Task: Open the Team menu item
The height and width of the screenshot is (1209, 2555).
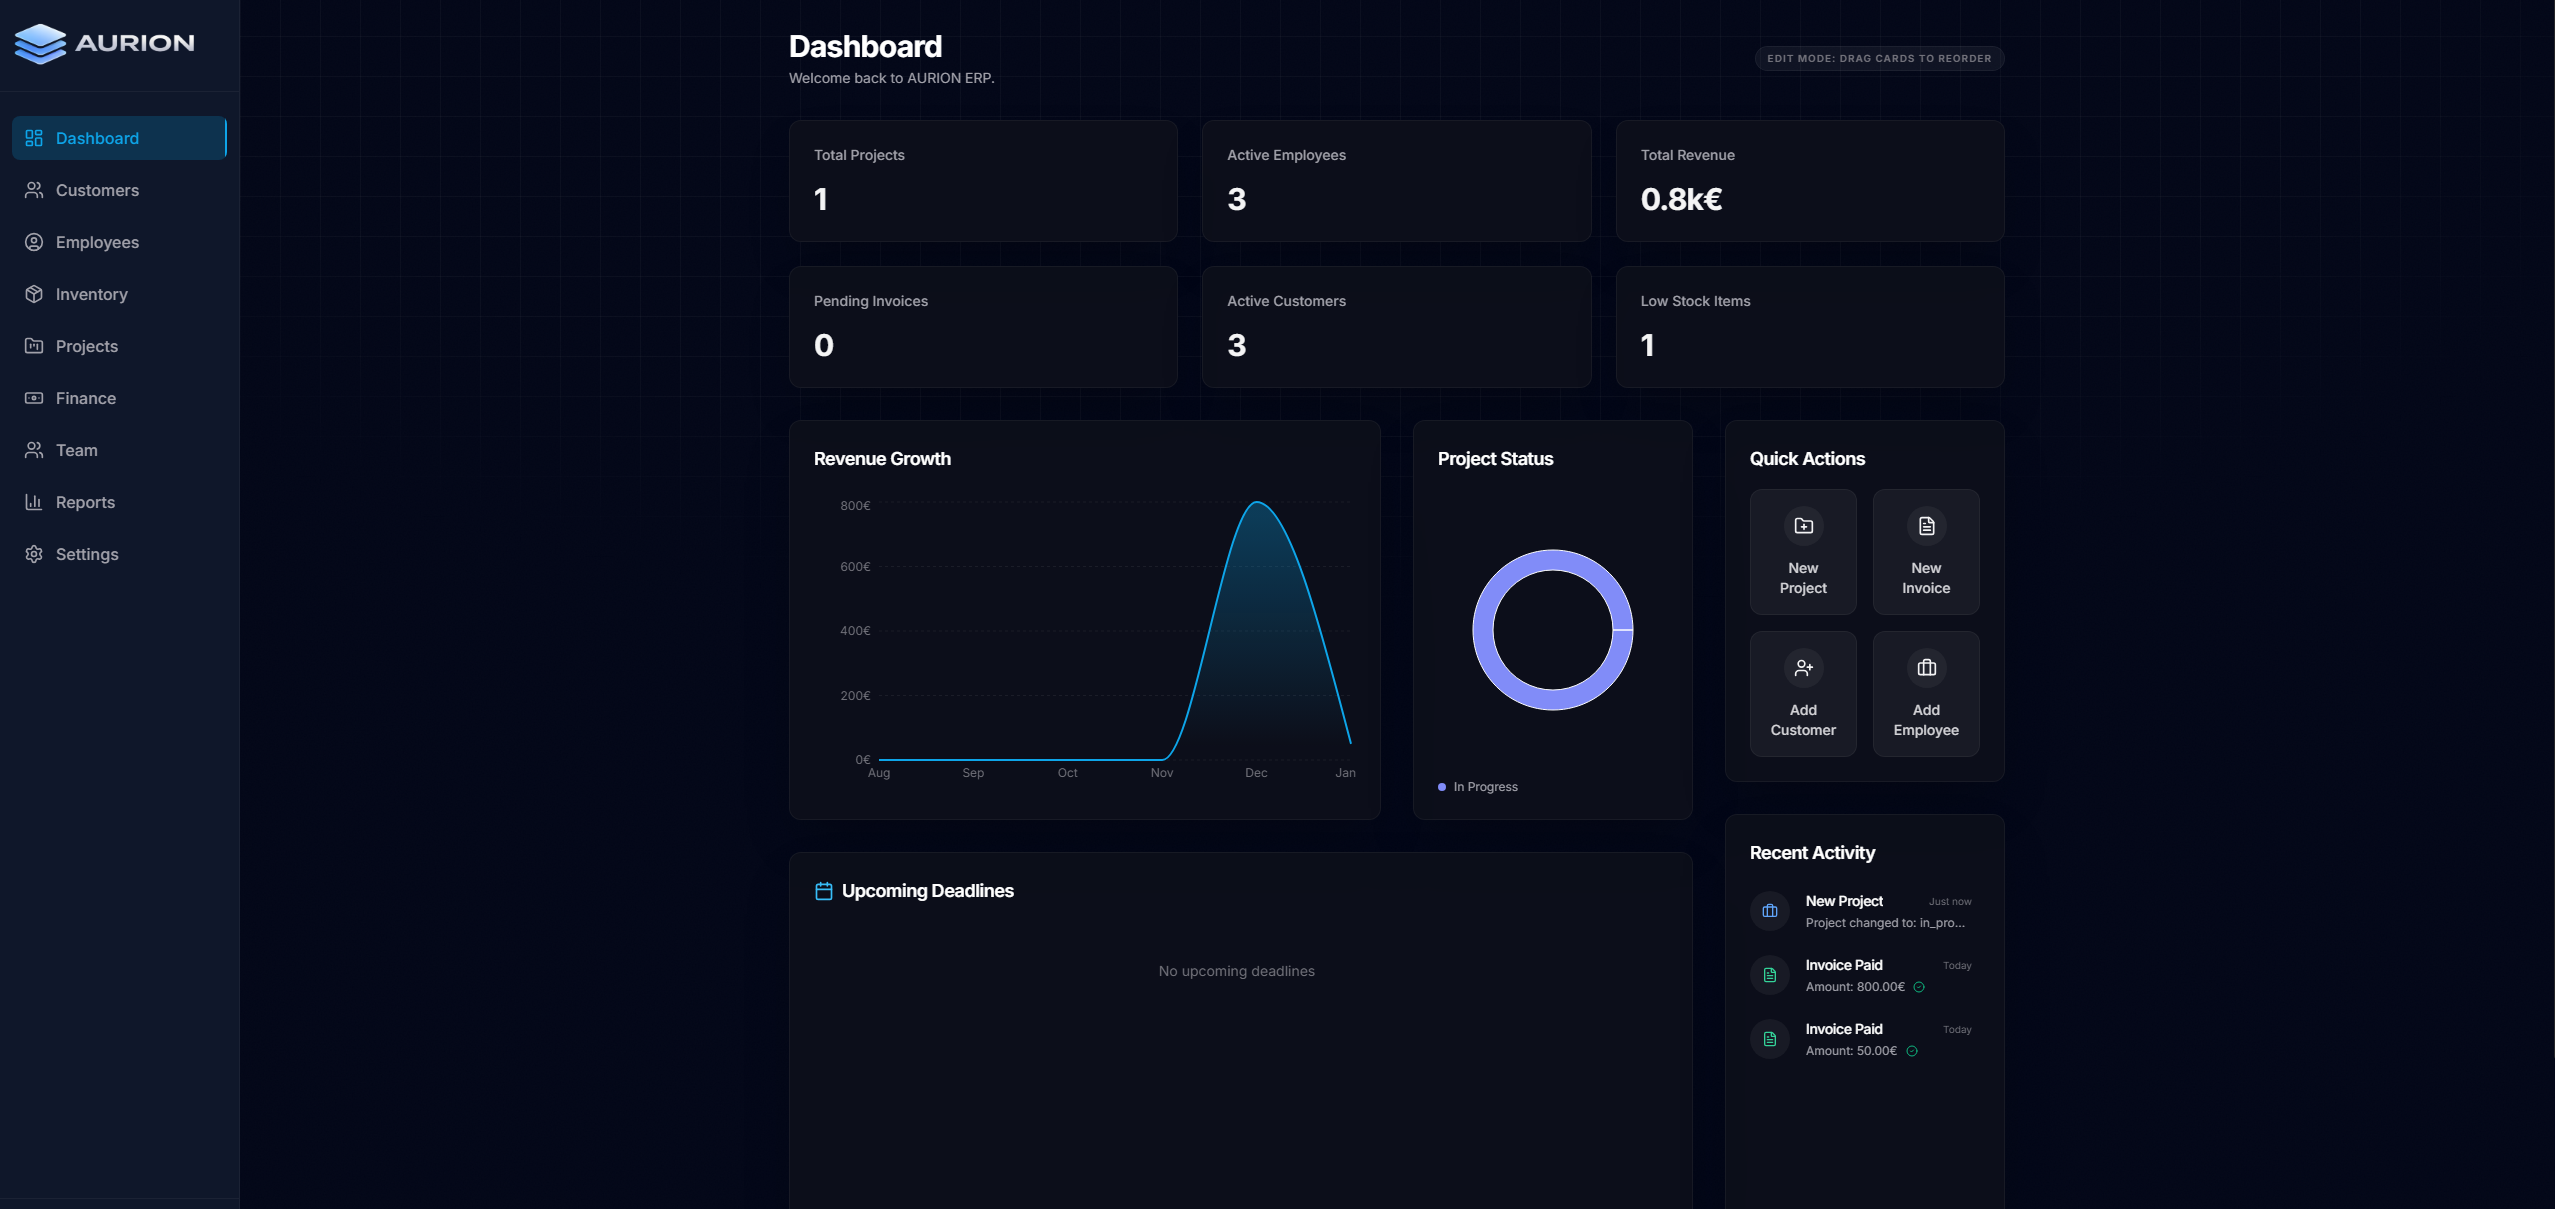Action: [x=77, y=450]
